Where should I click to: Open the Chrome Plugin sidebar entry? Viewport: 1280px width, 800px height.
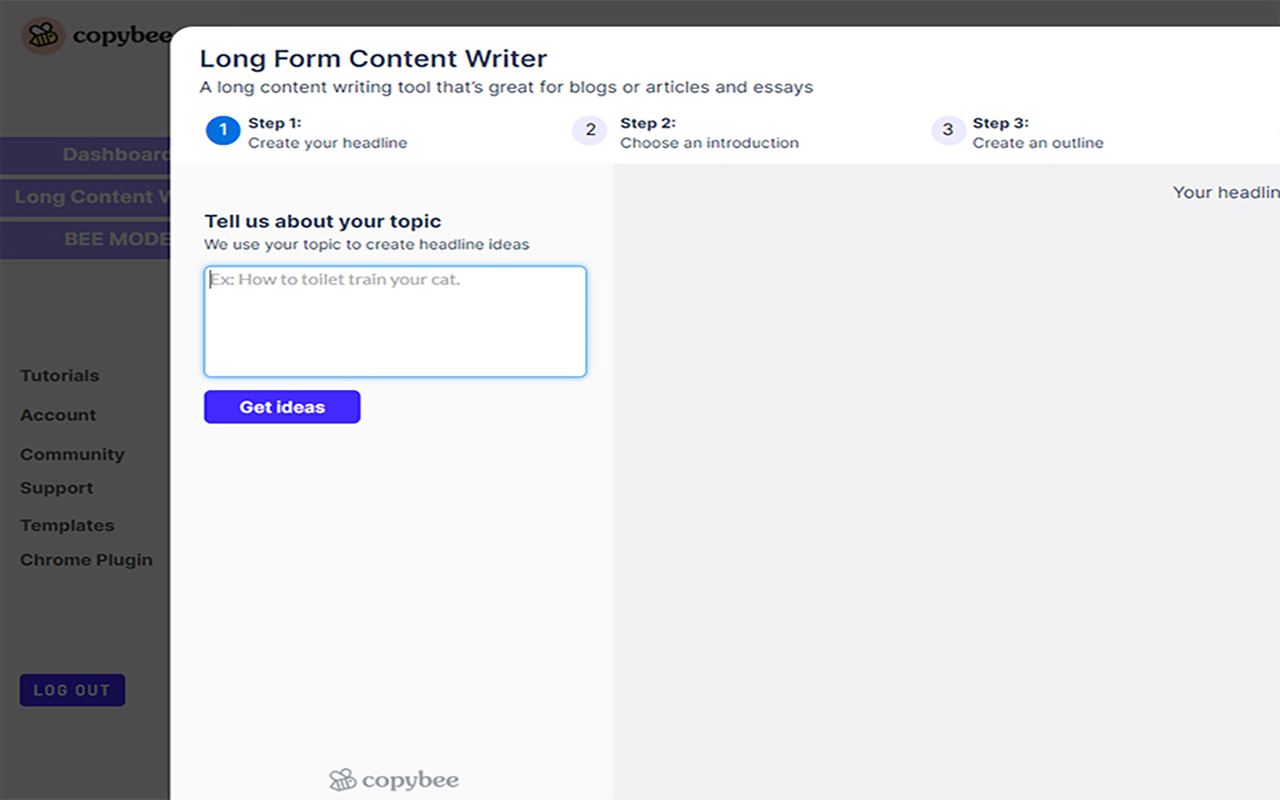pyautogui.click(x=86, y=559)
